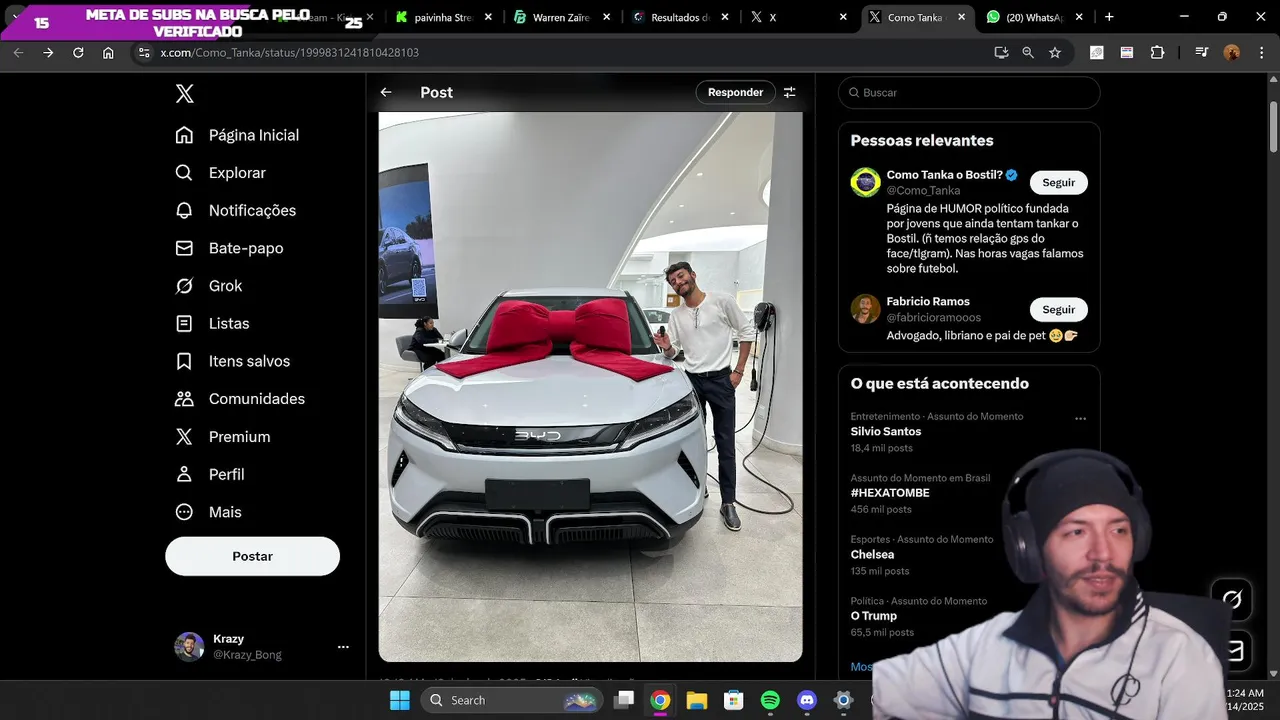Click the zoom magnifier icon in address bar
Screen dimensions: 1280x720
click(x=1028, y=52)
